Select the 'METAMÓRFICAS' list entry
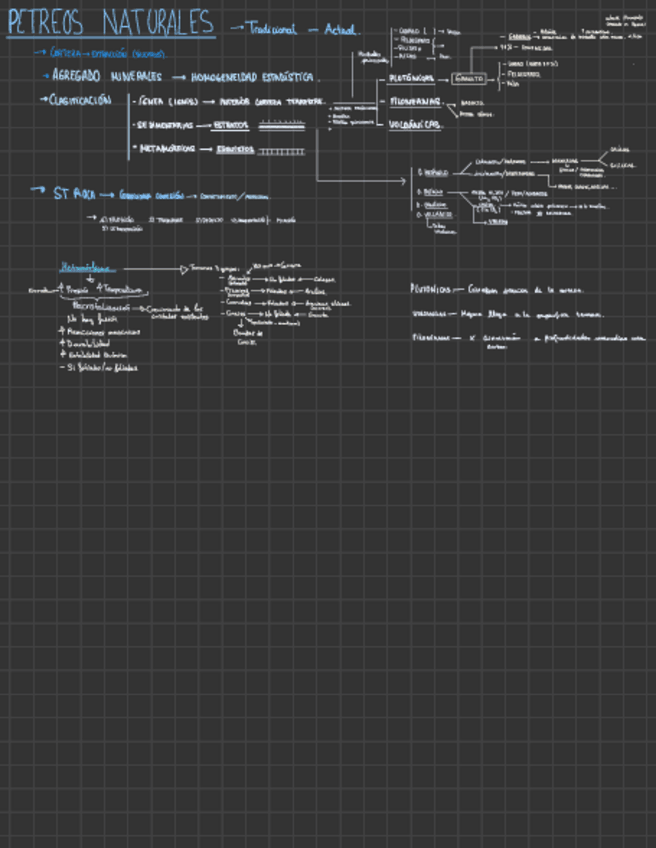This screenshot has width=656, height=848. (167, 148)
